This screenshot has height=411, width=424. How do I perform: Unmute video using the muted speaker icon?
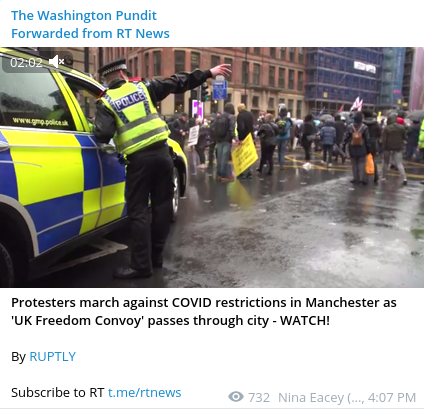56,62
